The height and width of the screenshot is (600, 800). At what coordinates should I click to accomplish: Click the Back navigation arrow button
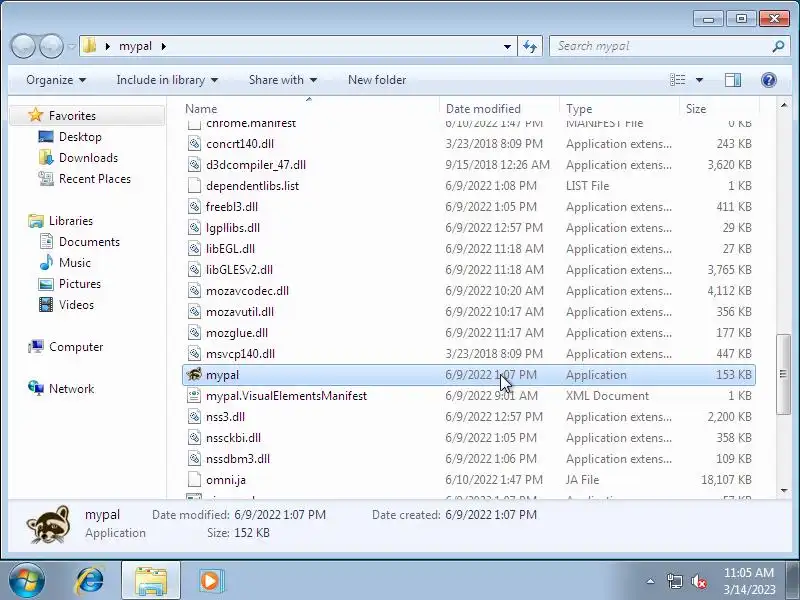(22, 46)
